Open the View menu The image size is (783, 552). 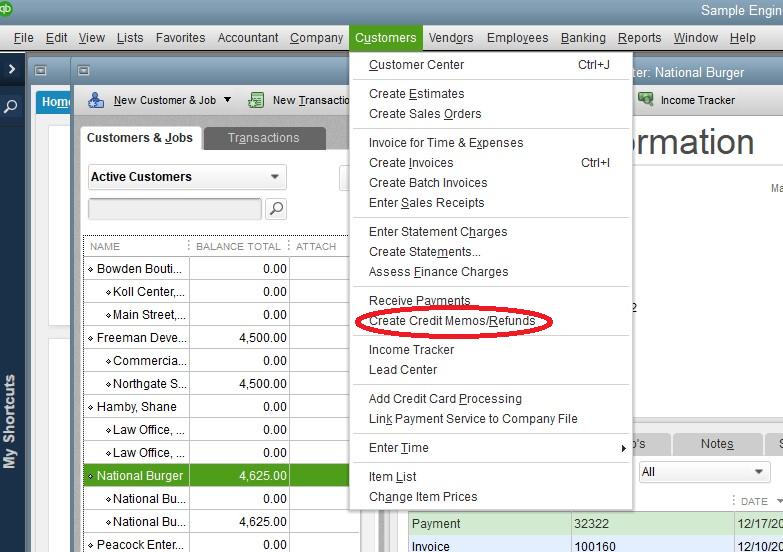tap(91, 38)
